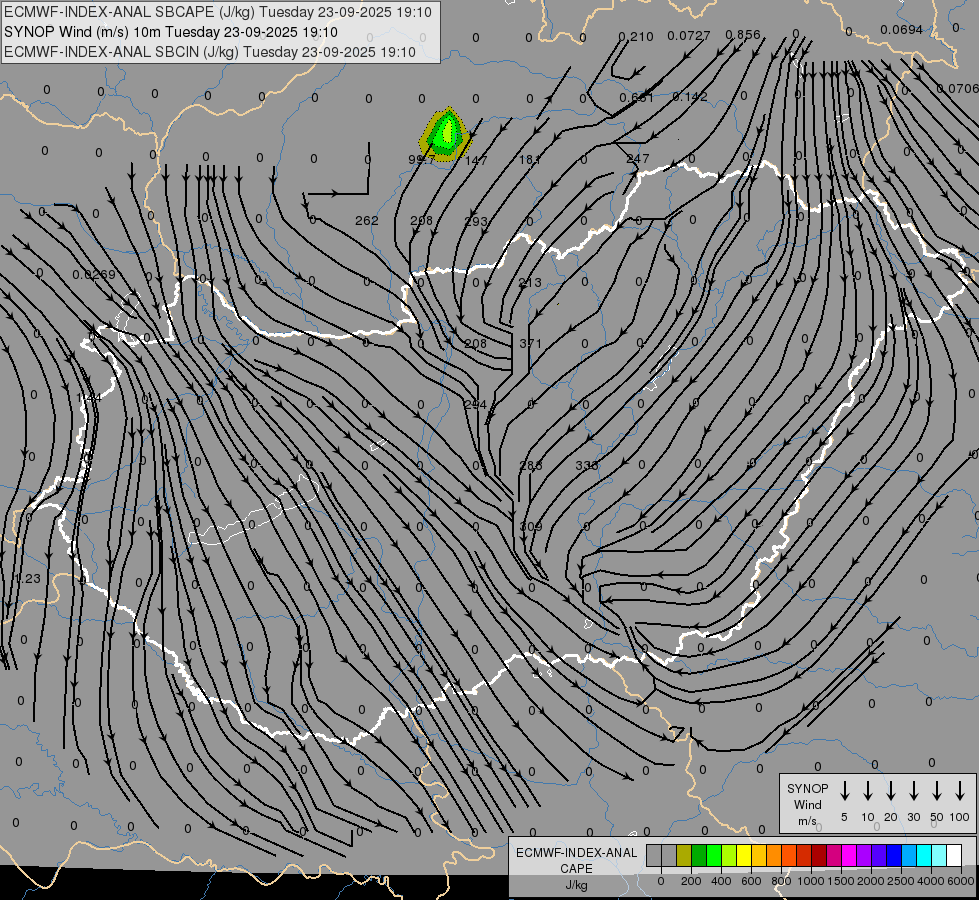Click the 338 CAPE value on the map
This screenshot has height=900, width=979.
(587, 465)
